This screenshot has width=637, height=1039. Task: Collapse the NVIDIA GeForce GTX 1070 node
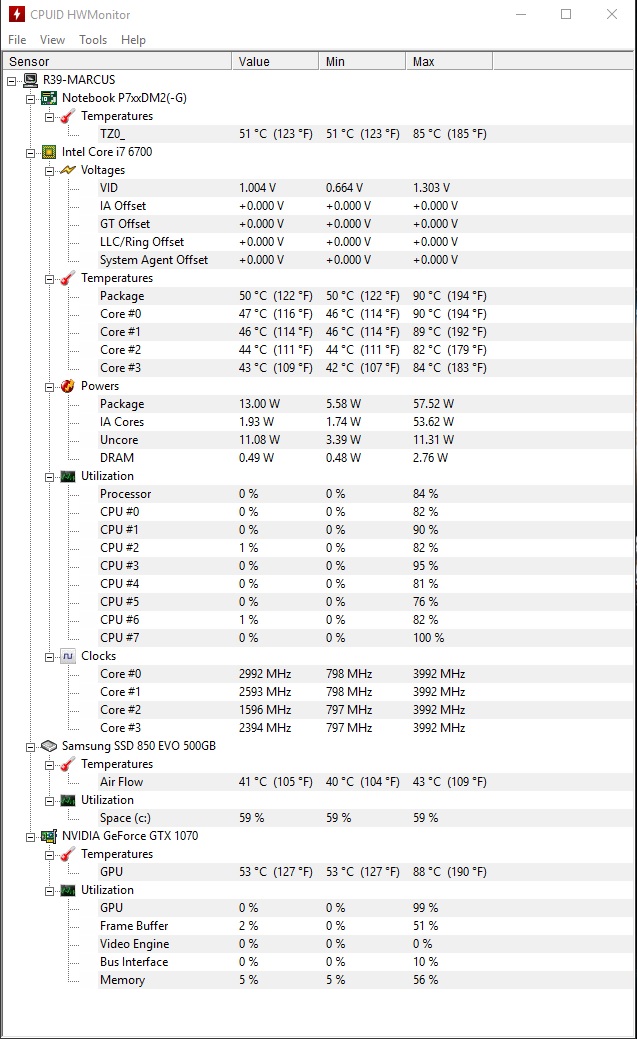point(30,838)
